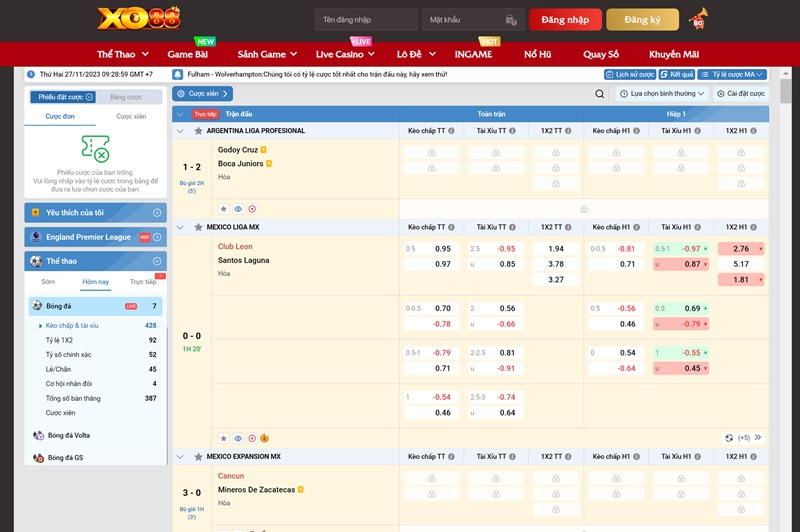The width and height of the screenshot is (800, 532).
Task: Switch to Bảng cược tab
Action: tap(126, 97)
